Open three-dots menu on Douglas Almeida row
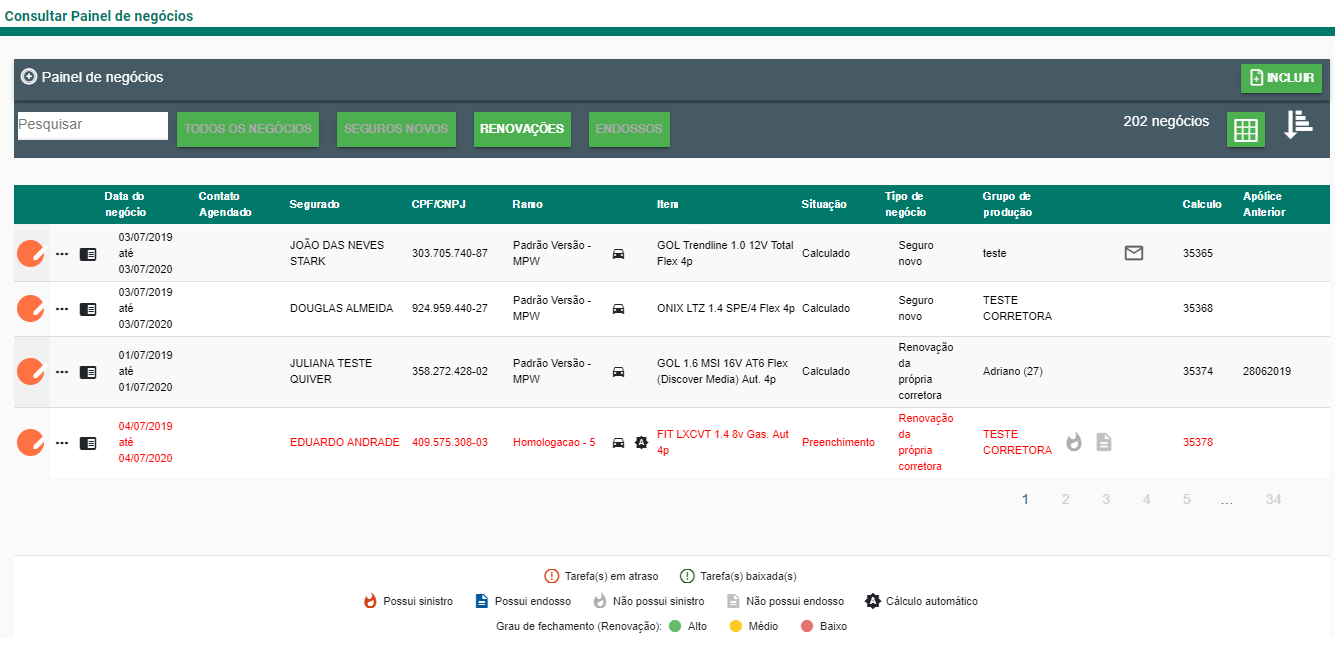Screen dimensions: 1335x647 (62, 310)
